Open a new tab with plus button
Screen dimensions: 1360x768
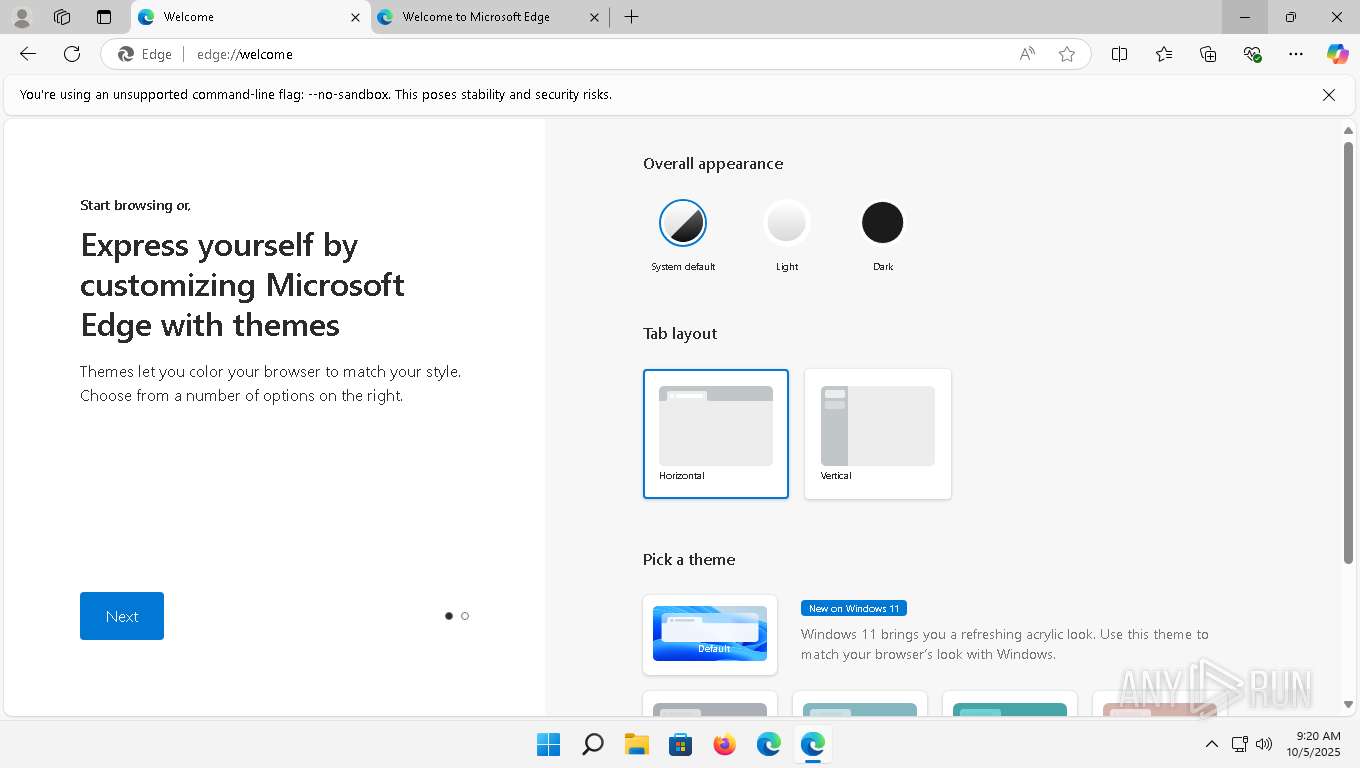631,17
